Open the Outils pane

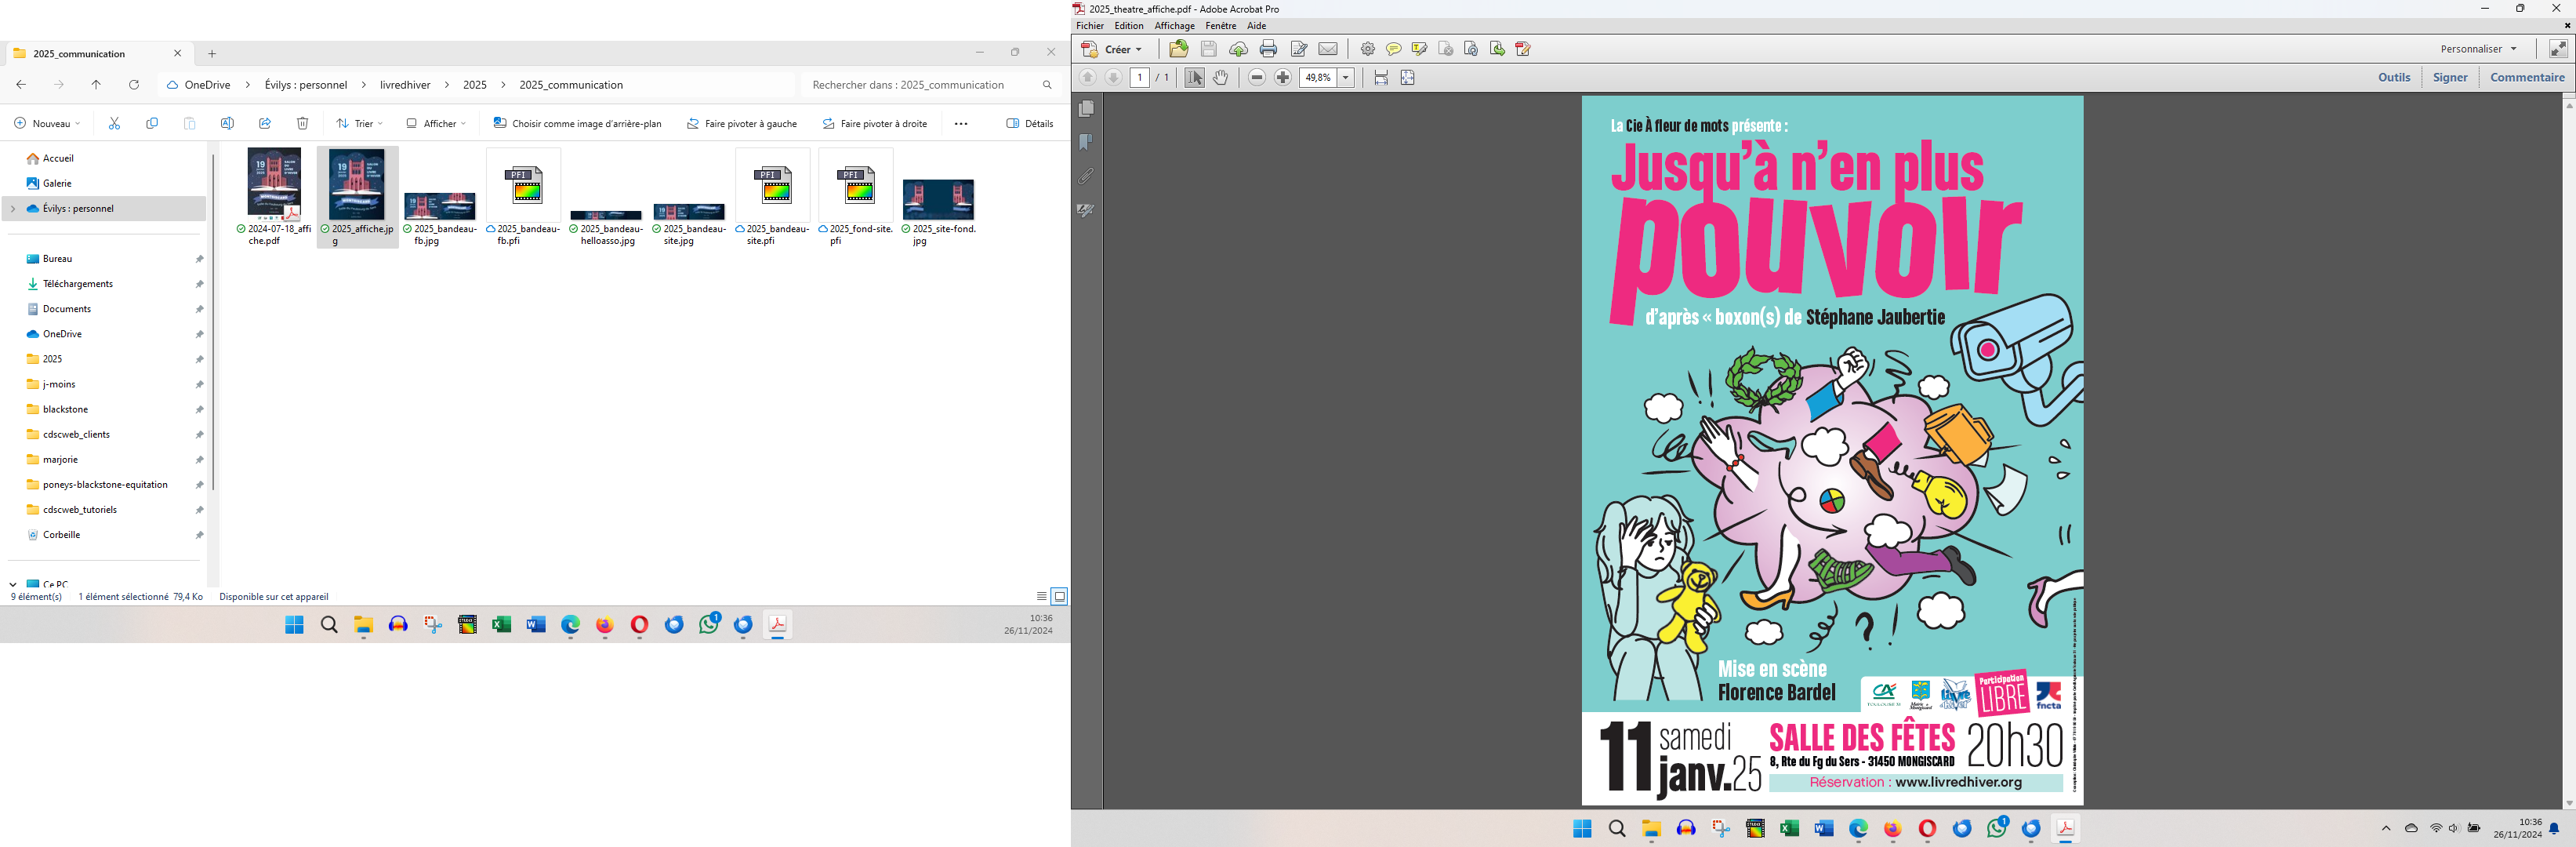pos(2393,78)
